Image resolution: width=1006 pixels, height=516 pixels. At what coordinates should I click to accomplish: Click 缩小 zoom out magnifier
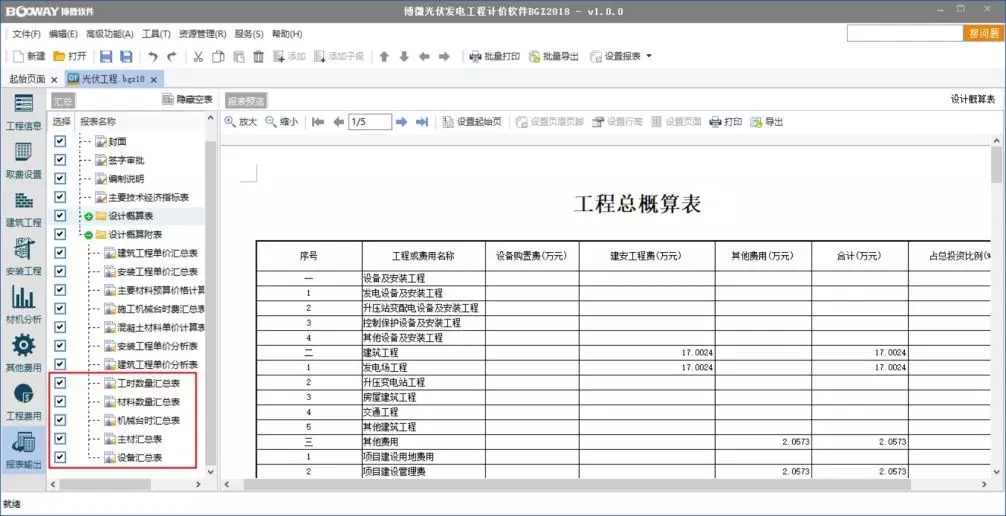click(x=282, y=122)
